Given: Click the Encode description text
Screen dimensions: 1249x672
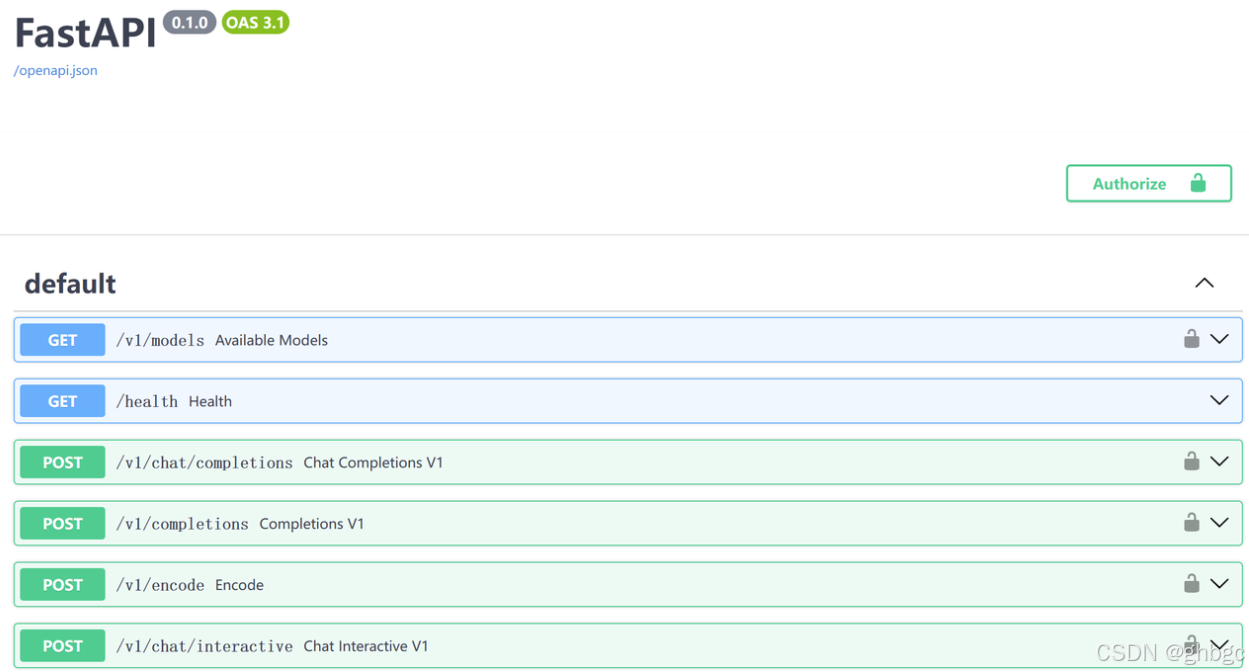Looking at the screenshot, I should tap(239, 584).
